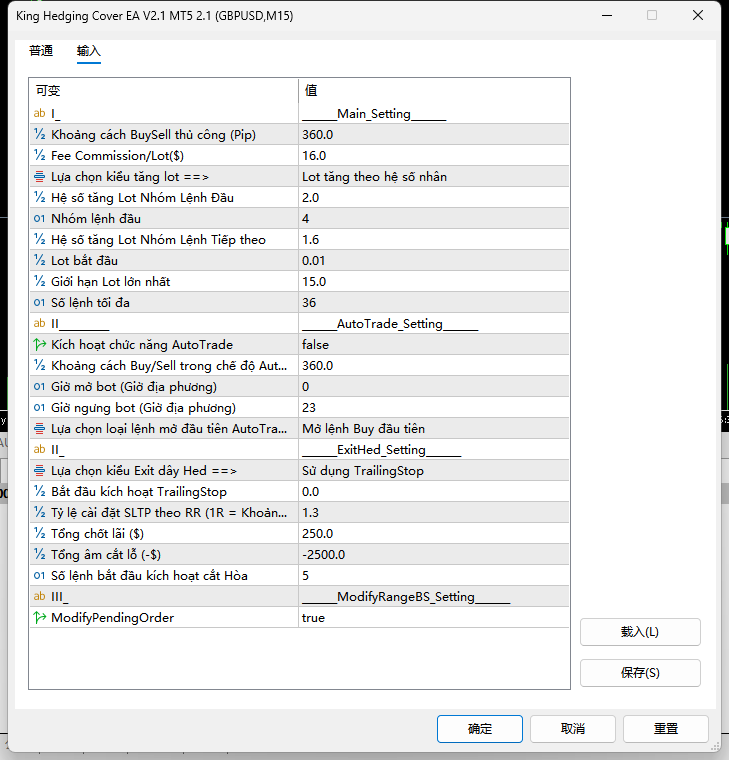Click the enum icon beside Lựa chọn kiểu Exit dây Hed
The width and height of the screenshot is (729, 760).
click(39, 471)
